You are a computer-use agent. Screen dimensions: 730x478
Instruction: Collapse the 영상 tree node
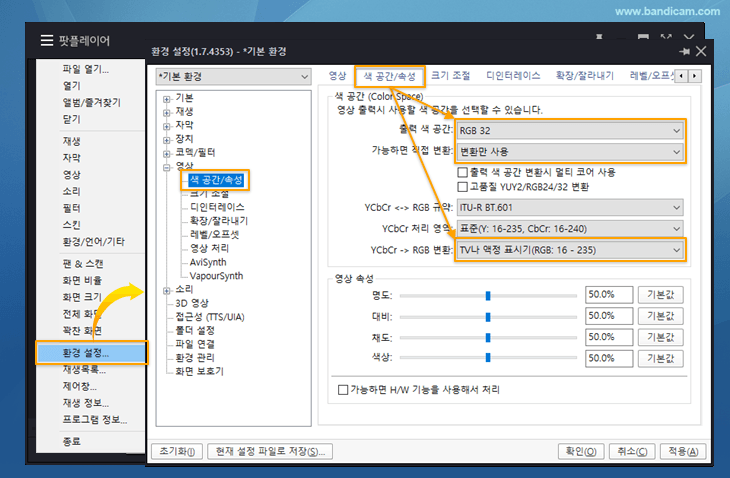click(x=166, y=167)
